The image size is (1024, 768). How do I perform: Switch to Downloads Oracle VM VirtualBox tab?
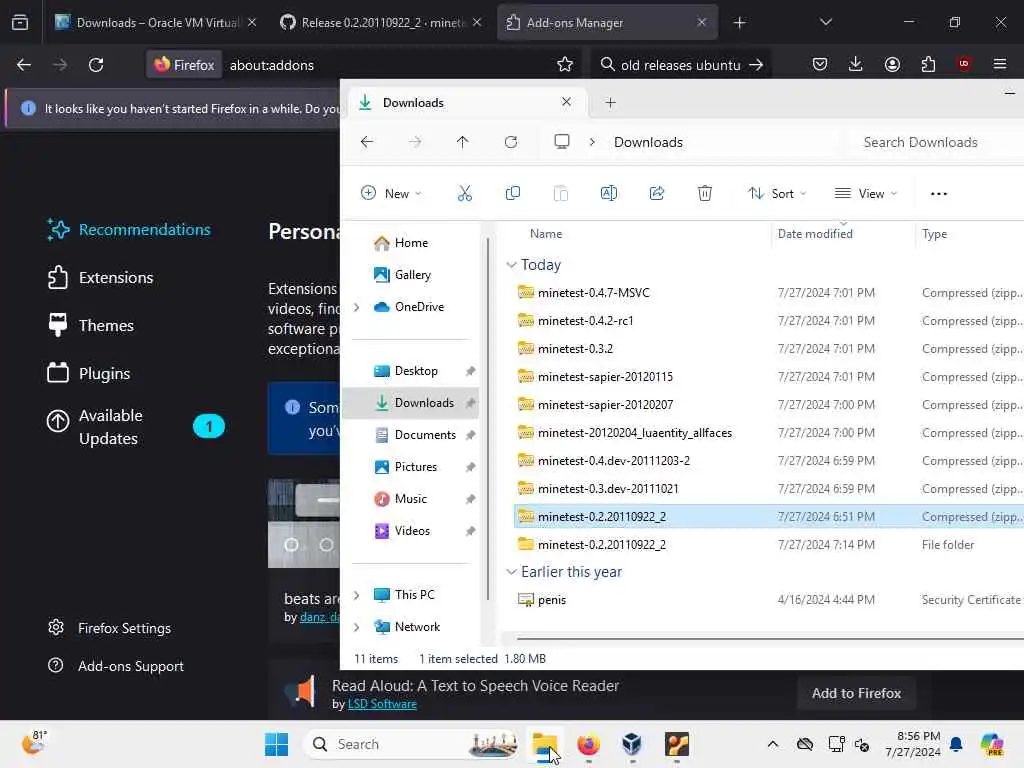[155, 22]
